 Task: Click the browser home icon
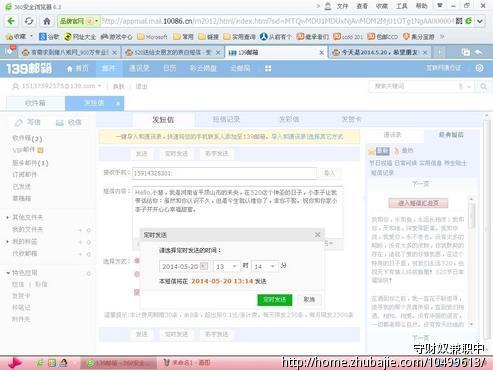(47, 21)
